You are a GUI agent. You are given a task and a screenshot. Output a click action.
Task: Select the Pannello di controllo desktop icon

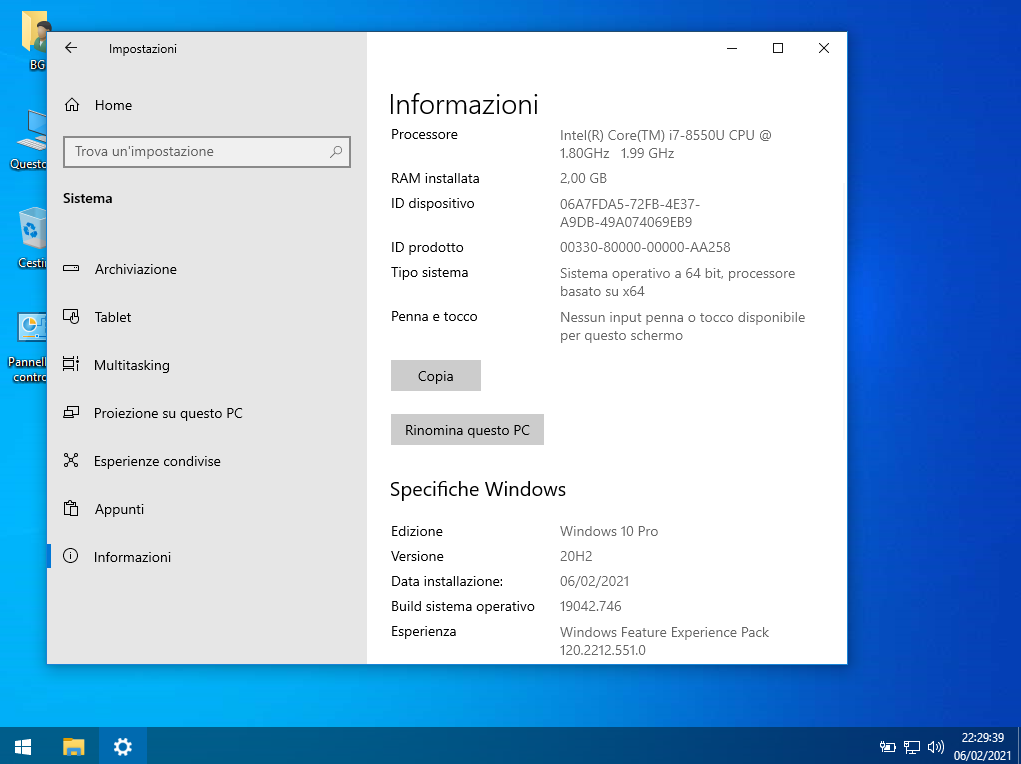click(29, 348)
